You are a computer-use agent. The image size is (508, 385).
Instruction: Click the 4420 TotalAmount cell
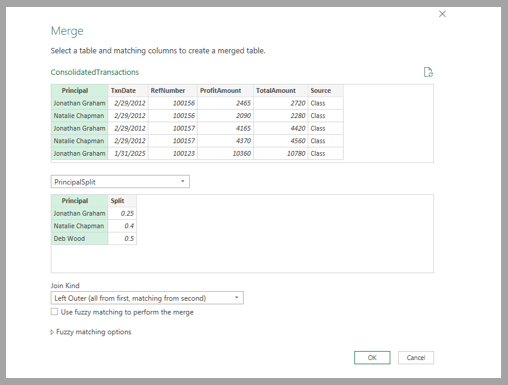tap(281, 128)
